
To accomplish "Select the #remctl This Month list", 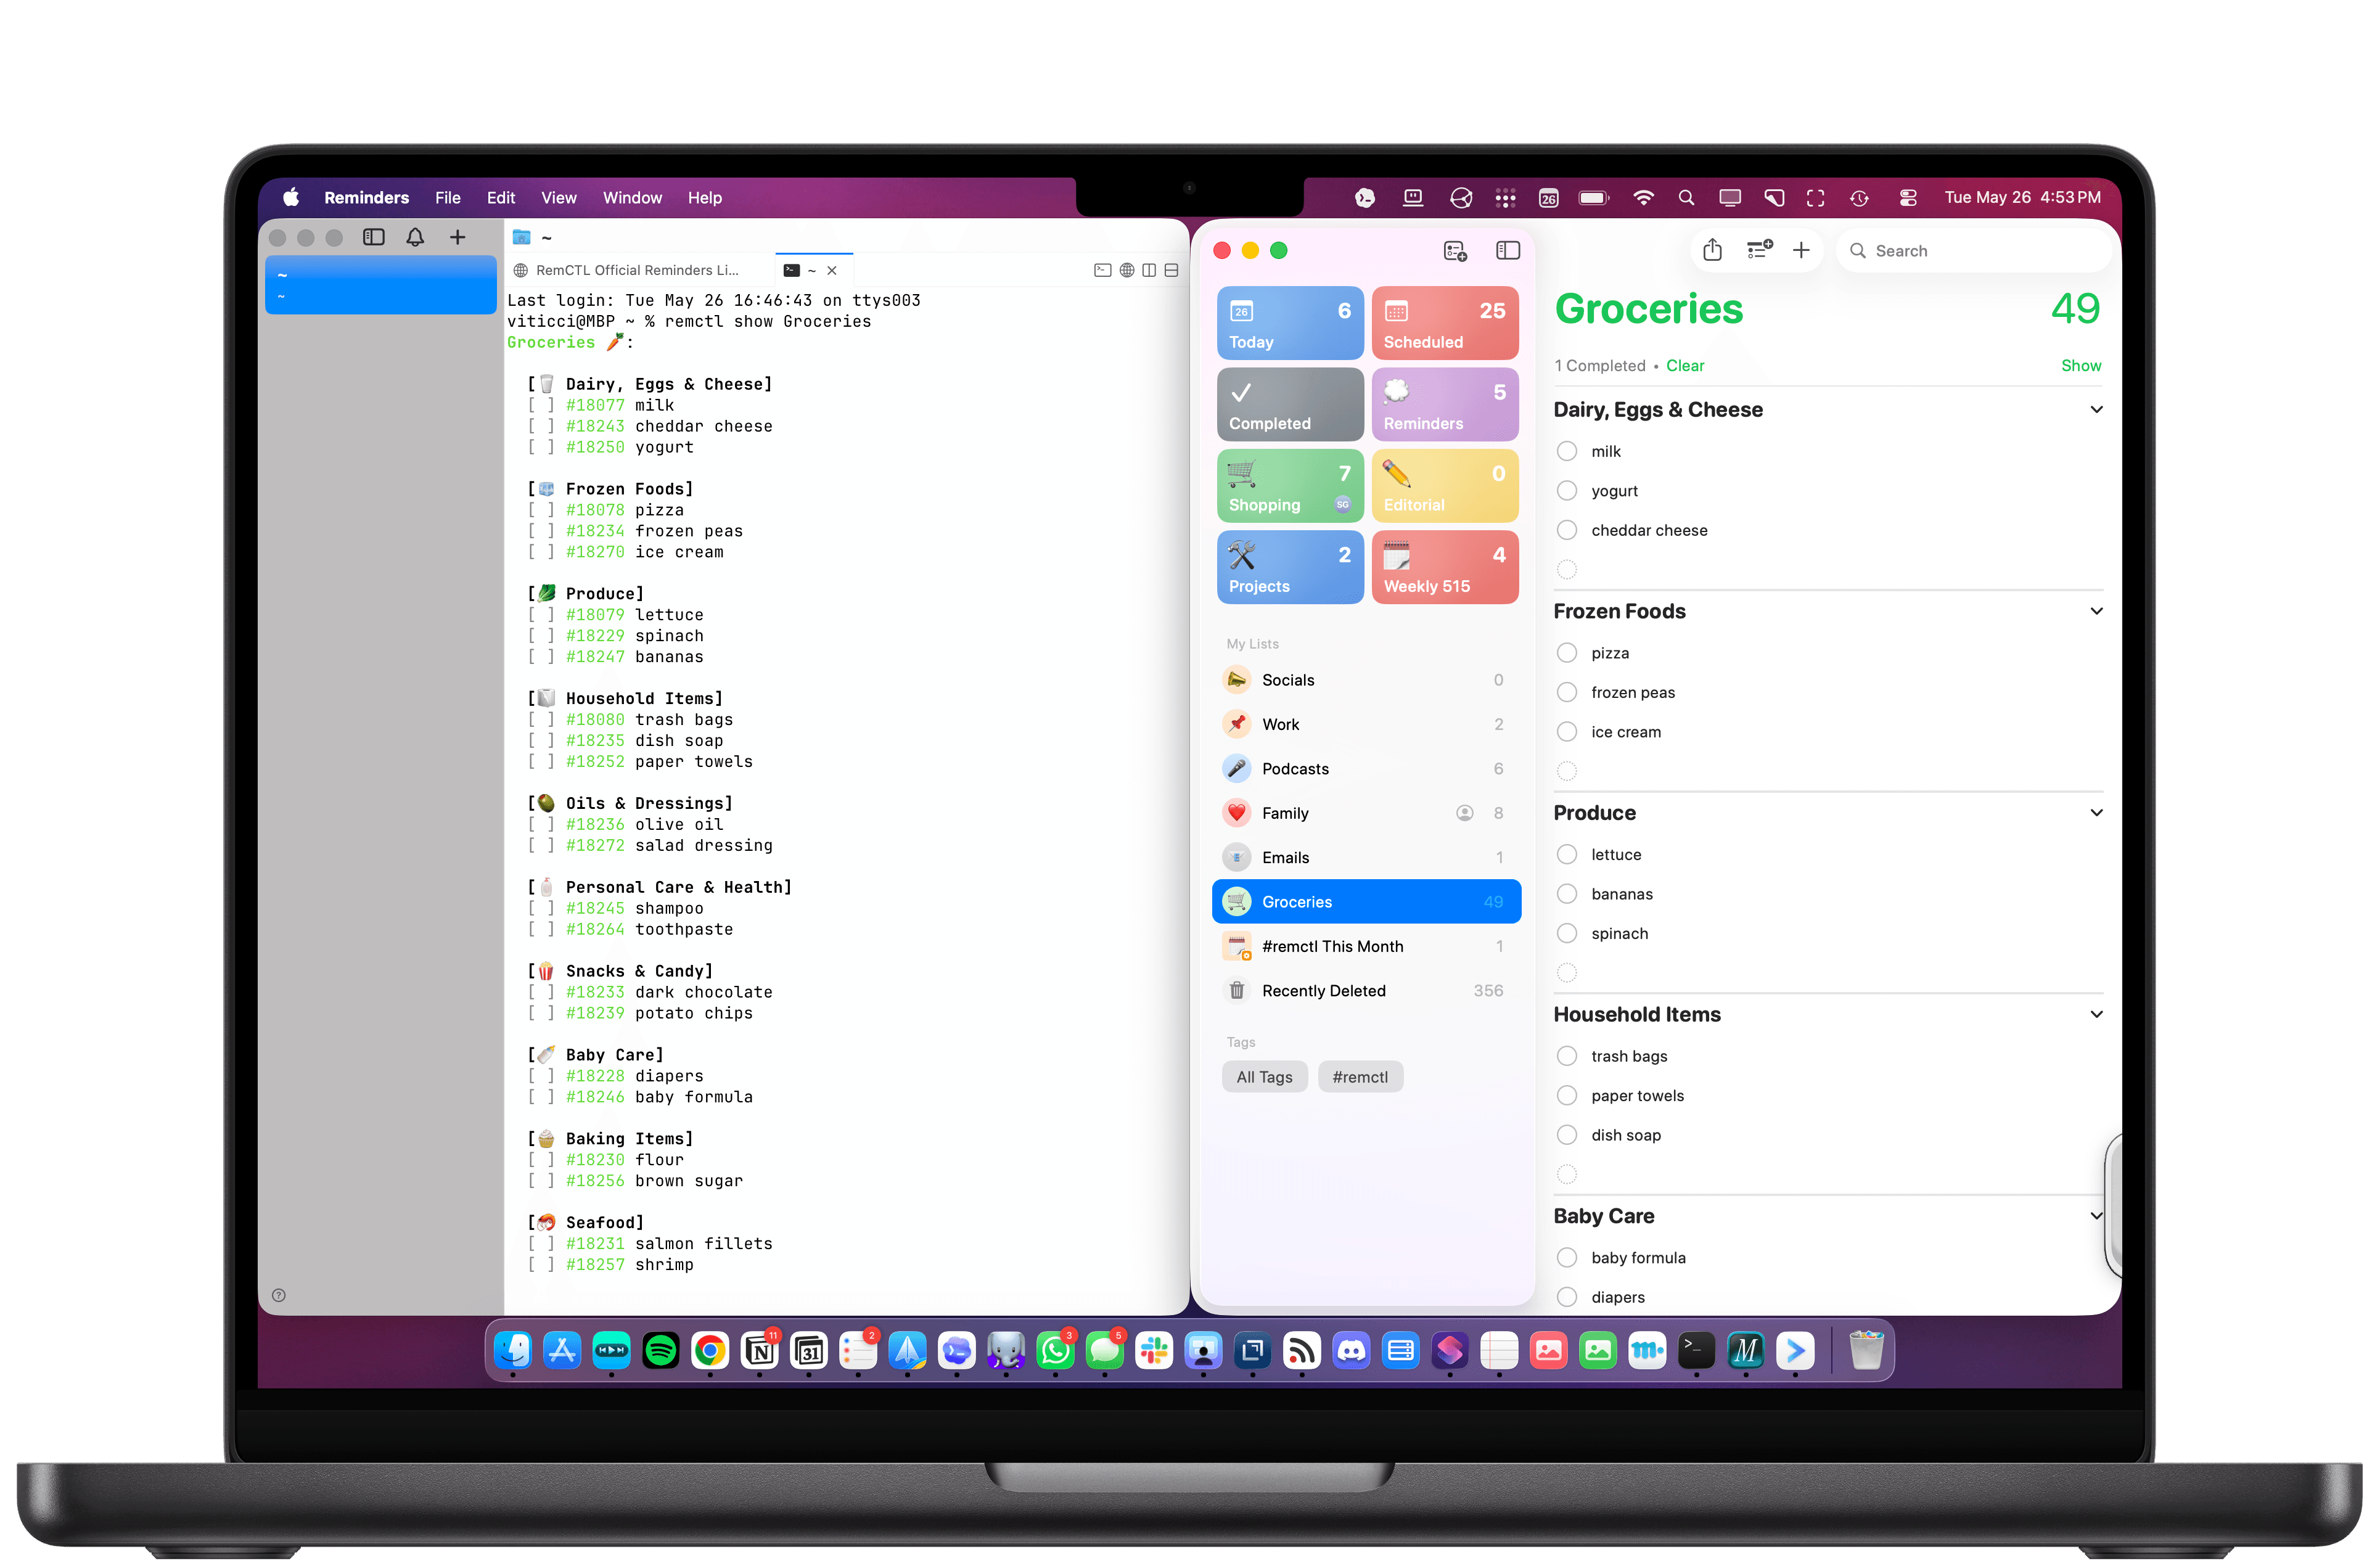I will point(1366,946).
